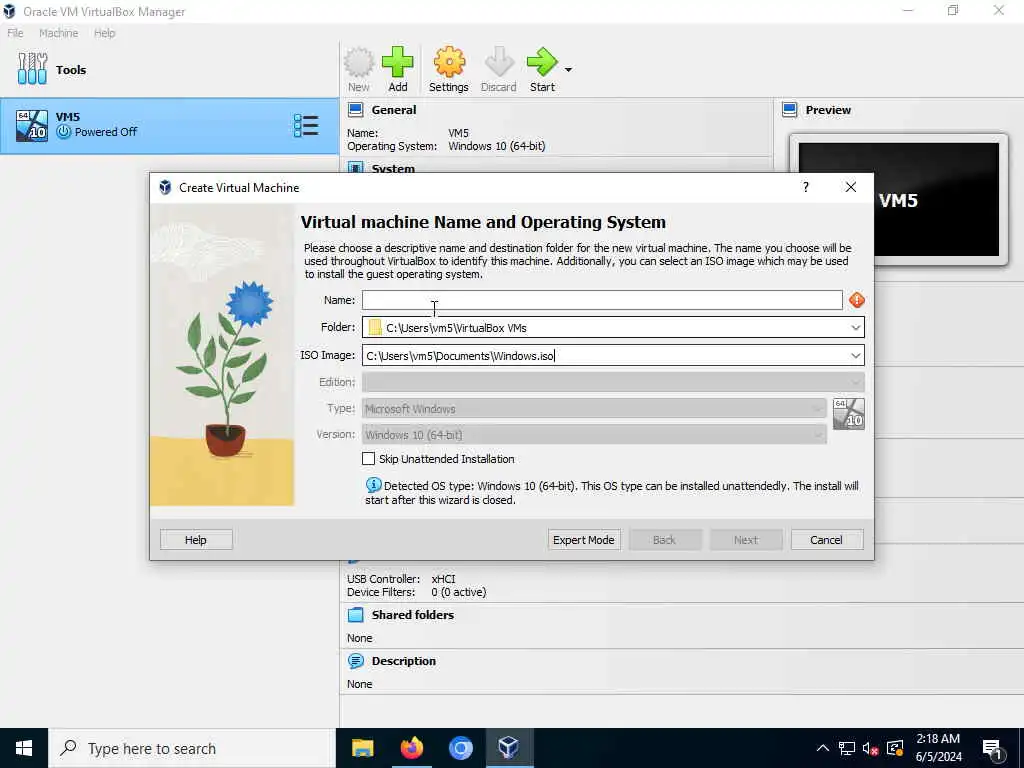Click the Shared folders header text

[413, 615]
